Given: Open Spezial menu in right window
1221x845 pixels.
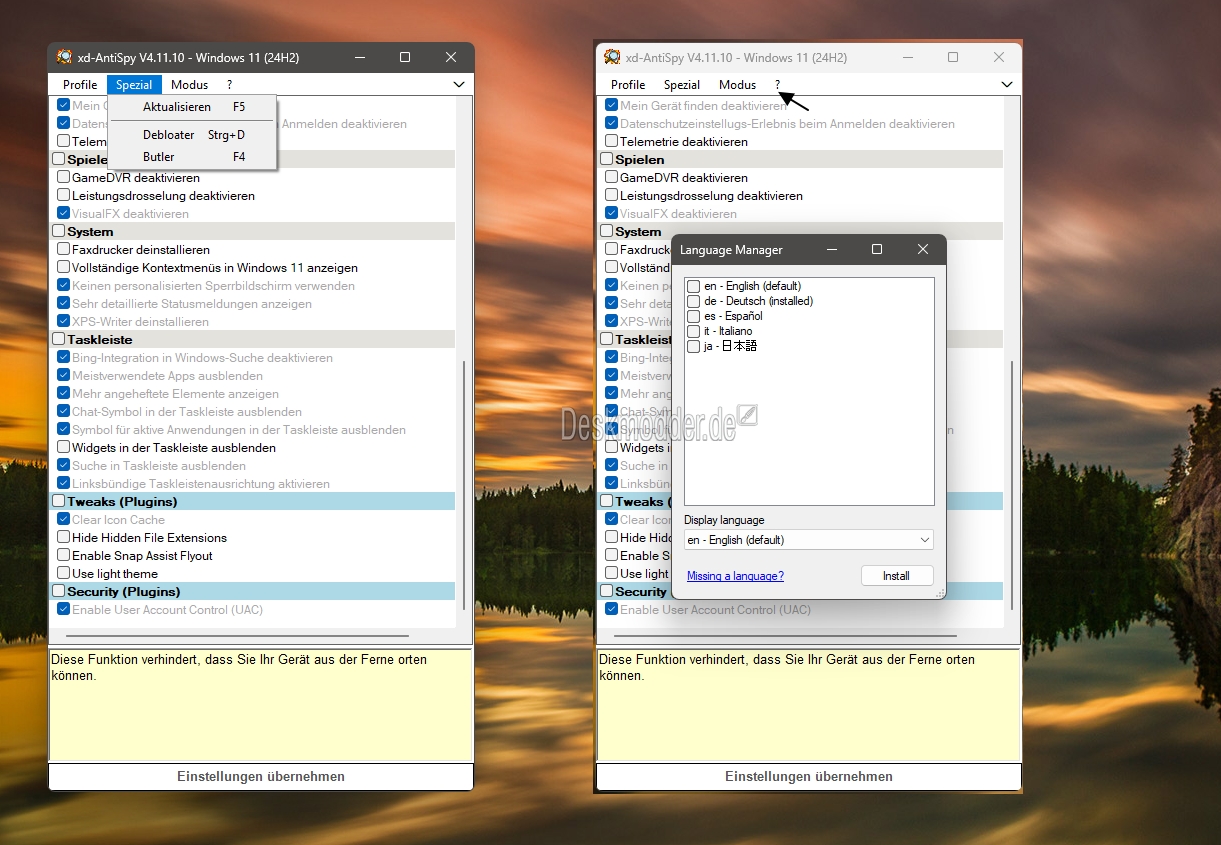Looking at the screenshot, I should click(682, 85).
